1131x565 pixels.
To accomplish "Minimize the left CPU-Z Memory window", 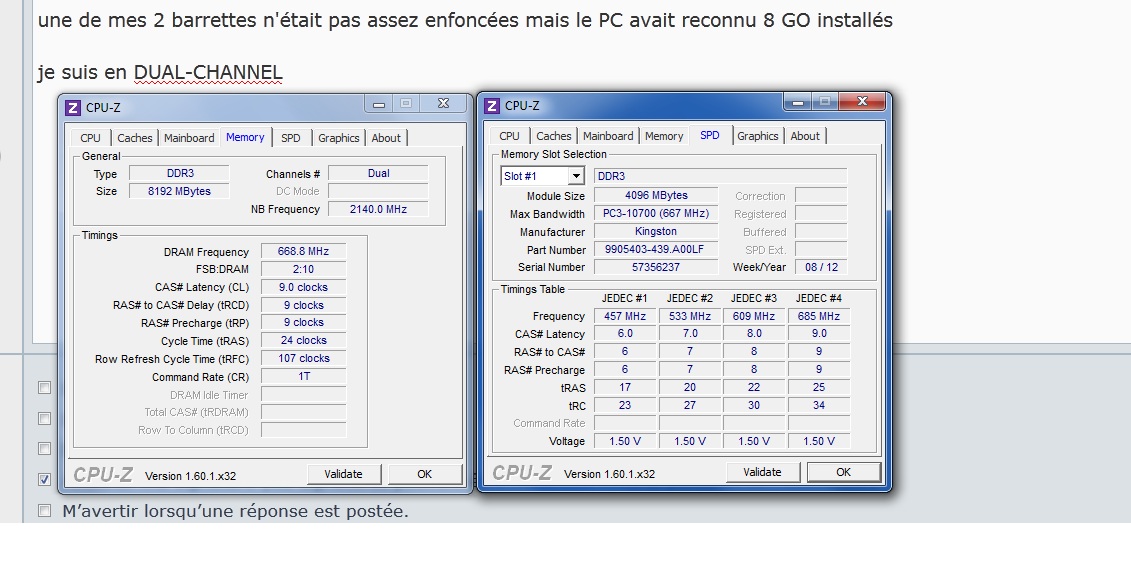I will [x=378, y=103].
